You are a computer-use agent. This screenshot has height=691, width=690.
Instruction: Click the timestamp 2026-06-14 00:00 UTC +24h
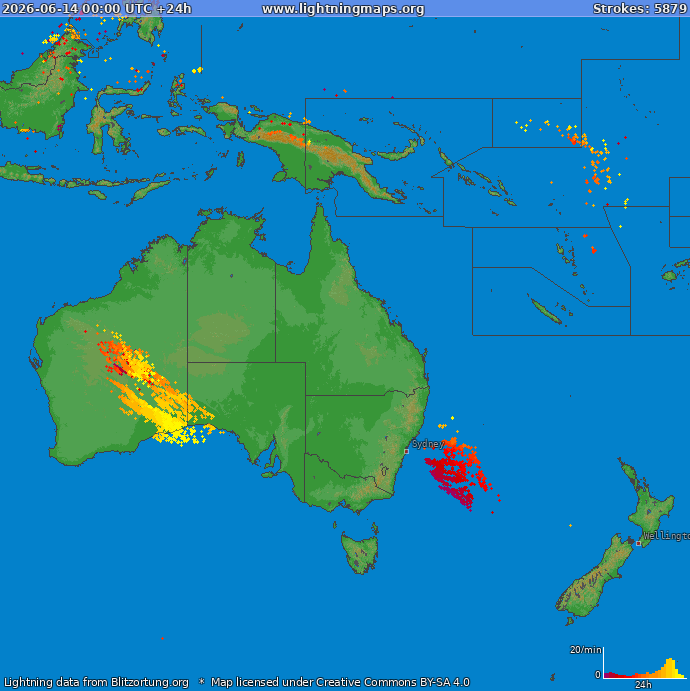(x=97, y=9)
